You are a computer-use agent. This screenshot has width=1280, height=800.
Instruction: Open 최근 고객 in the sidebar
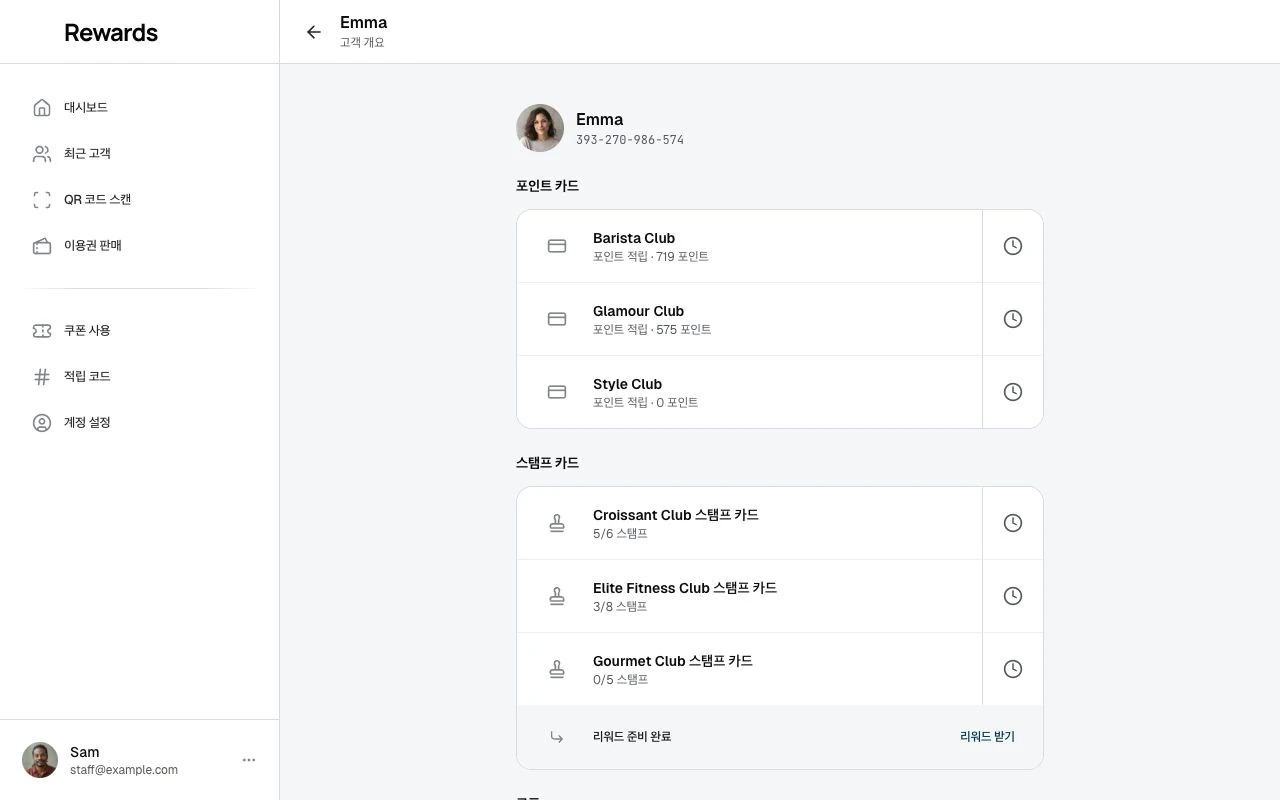pyautogui.click(x=140, y=153)
